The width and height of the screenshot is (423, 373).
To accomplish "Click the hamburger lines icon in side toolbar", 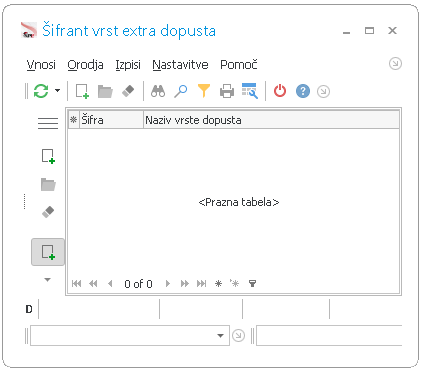I will coord(48,123).
